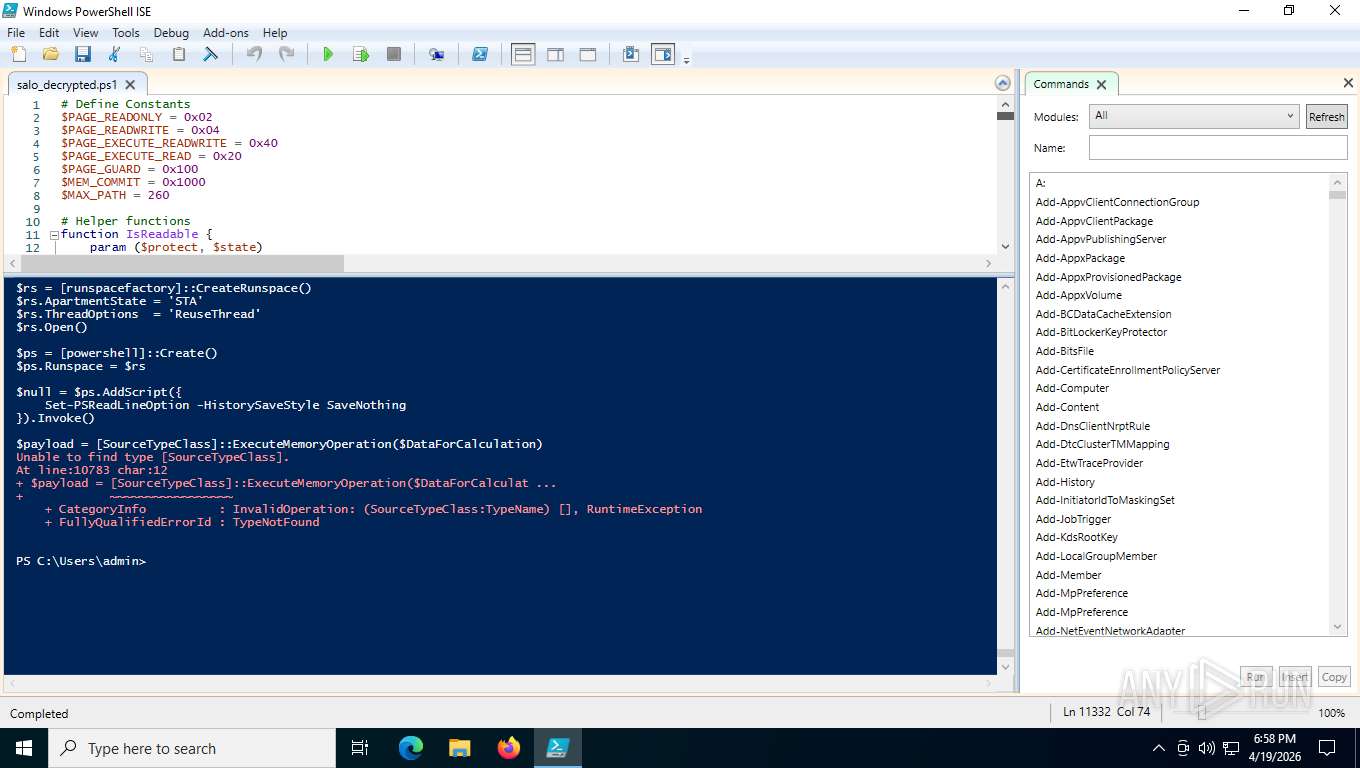Open the Edit menu
1360x768 pixels.
click(49, 33)
